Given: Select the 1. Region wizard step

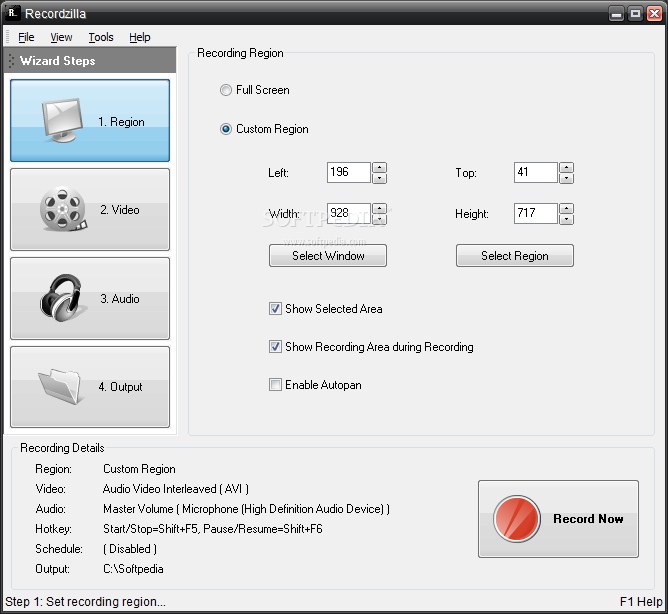Looking at the screenshot, I should [90, 121].
